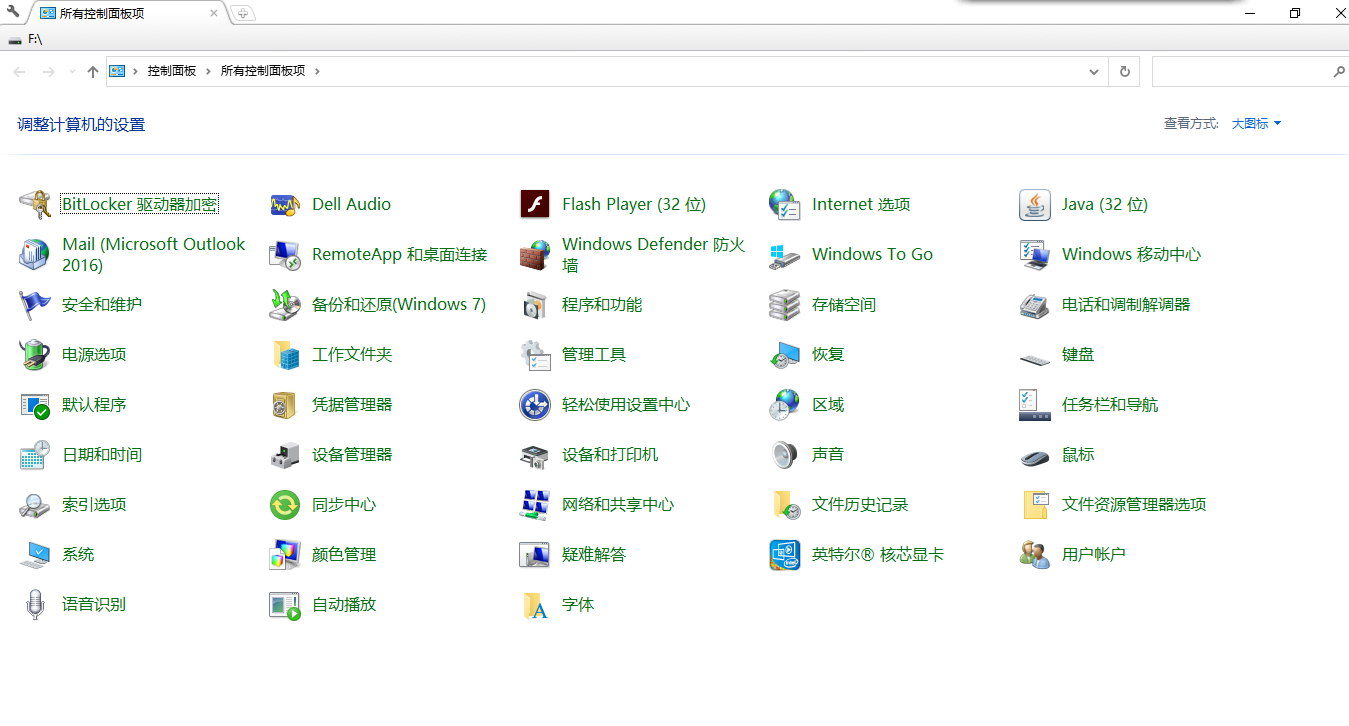1349x726 pixels.
Task: Expand the chevron after 控制面板 breadcrumb
Action: pos(209,71)
